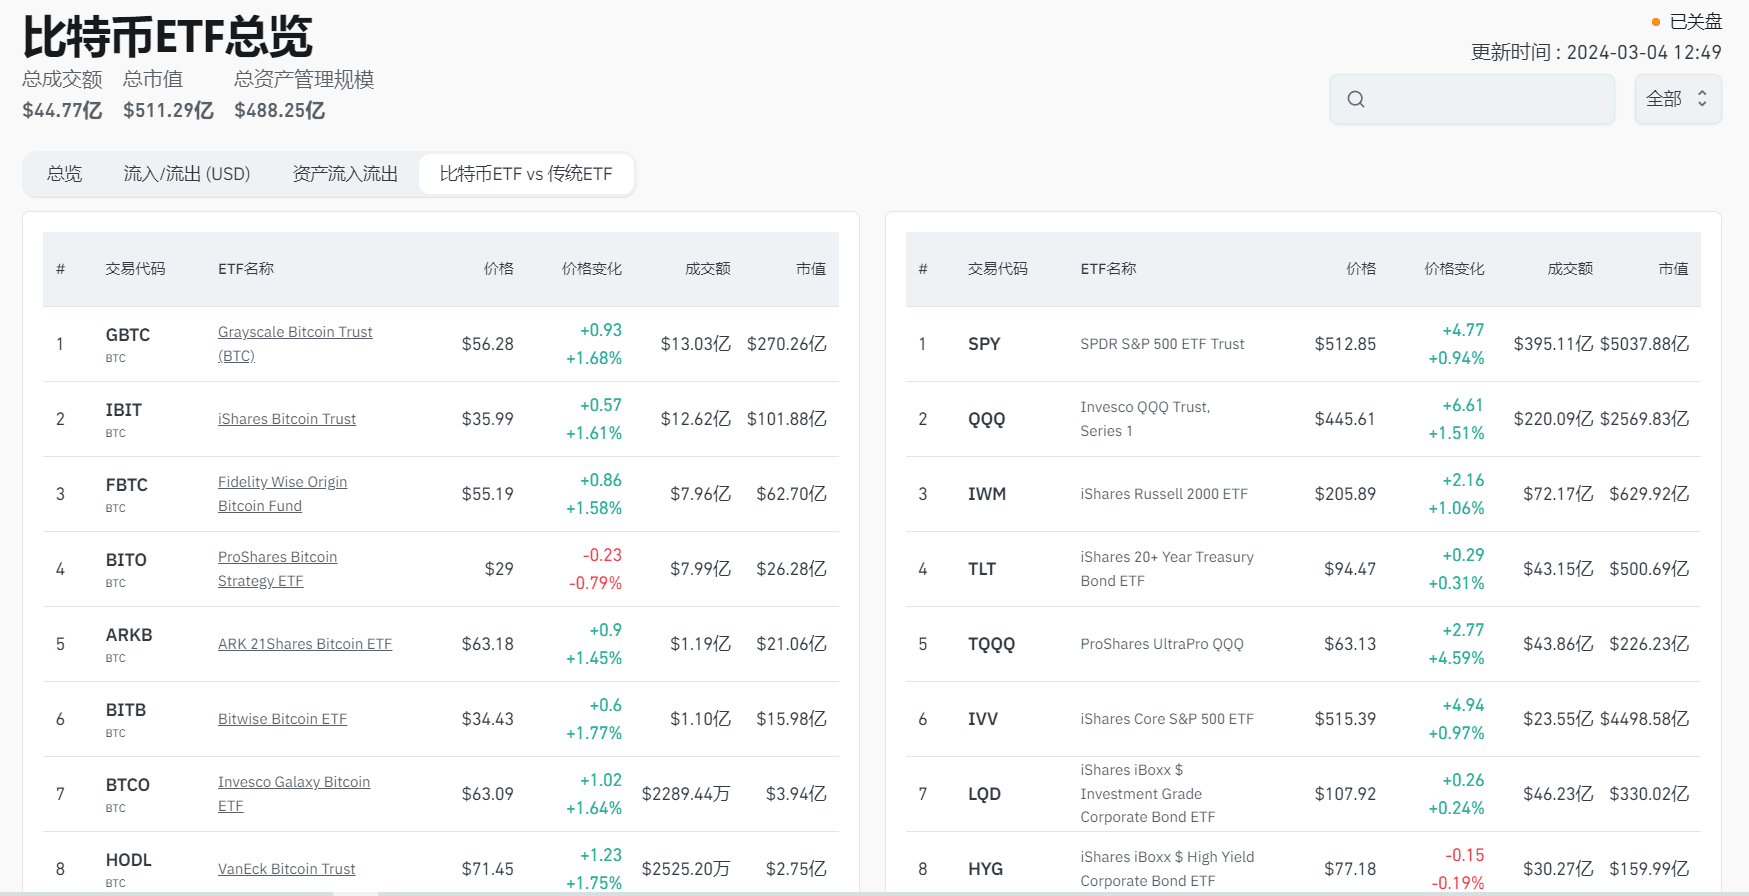1749x896 pixels.
Task: Open Fidelity Wise Origin Bitcoin Fund link
Action: coord(283,494)
